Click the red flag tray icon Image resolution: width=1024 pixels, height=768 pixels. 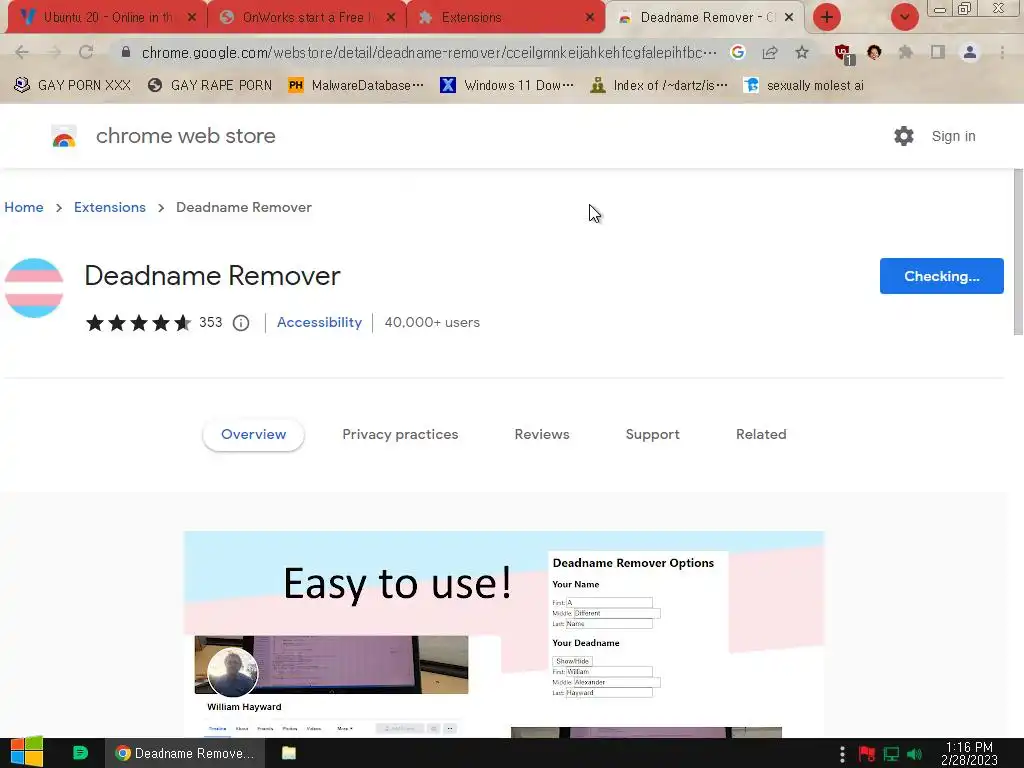[x=867, y=754]
